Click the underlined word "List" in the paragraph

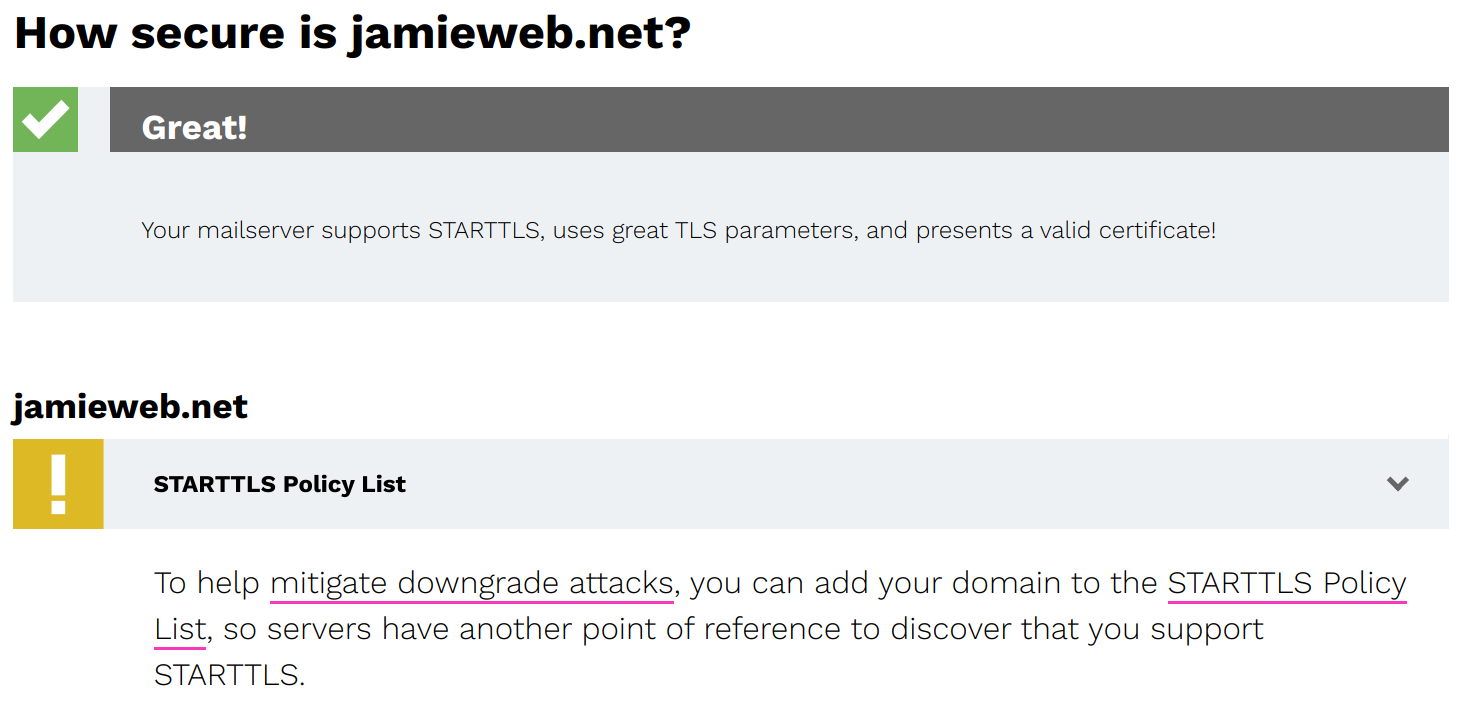[179, 629]
